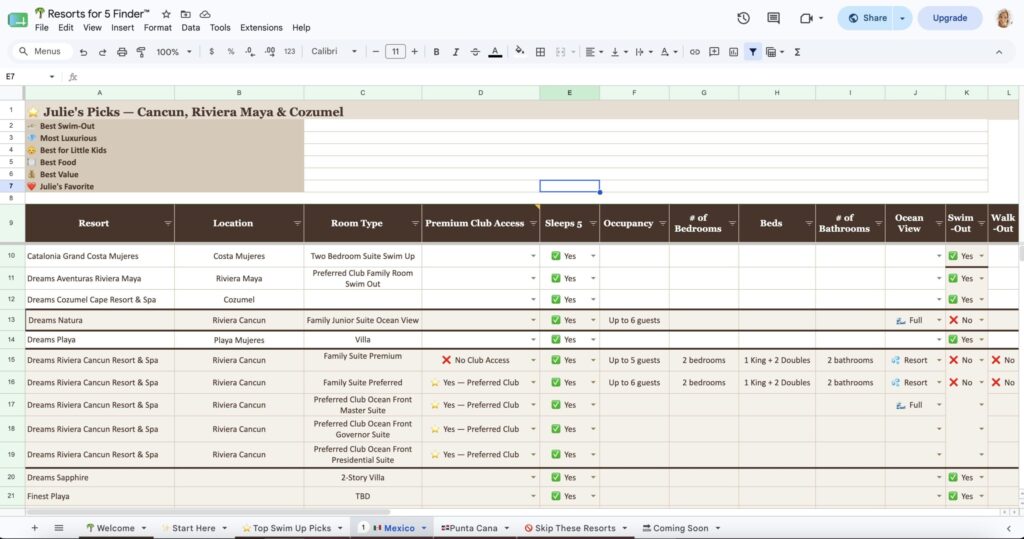Redo the last action
1024x539 pixels.
pos(103,52)
